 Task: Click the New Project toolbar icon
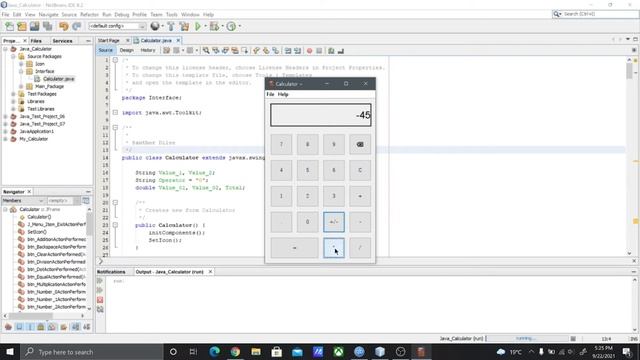pyautogui.click(x=22, y=27)
